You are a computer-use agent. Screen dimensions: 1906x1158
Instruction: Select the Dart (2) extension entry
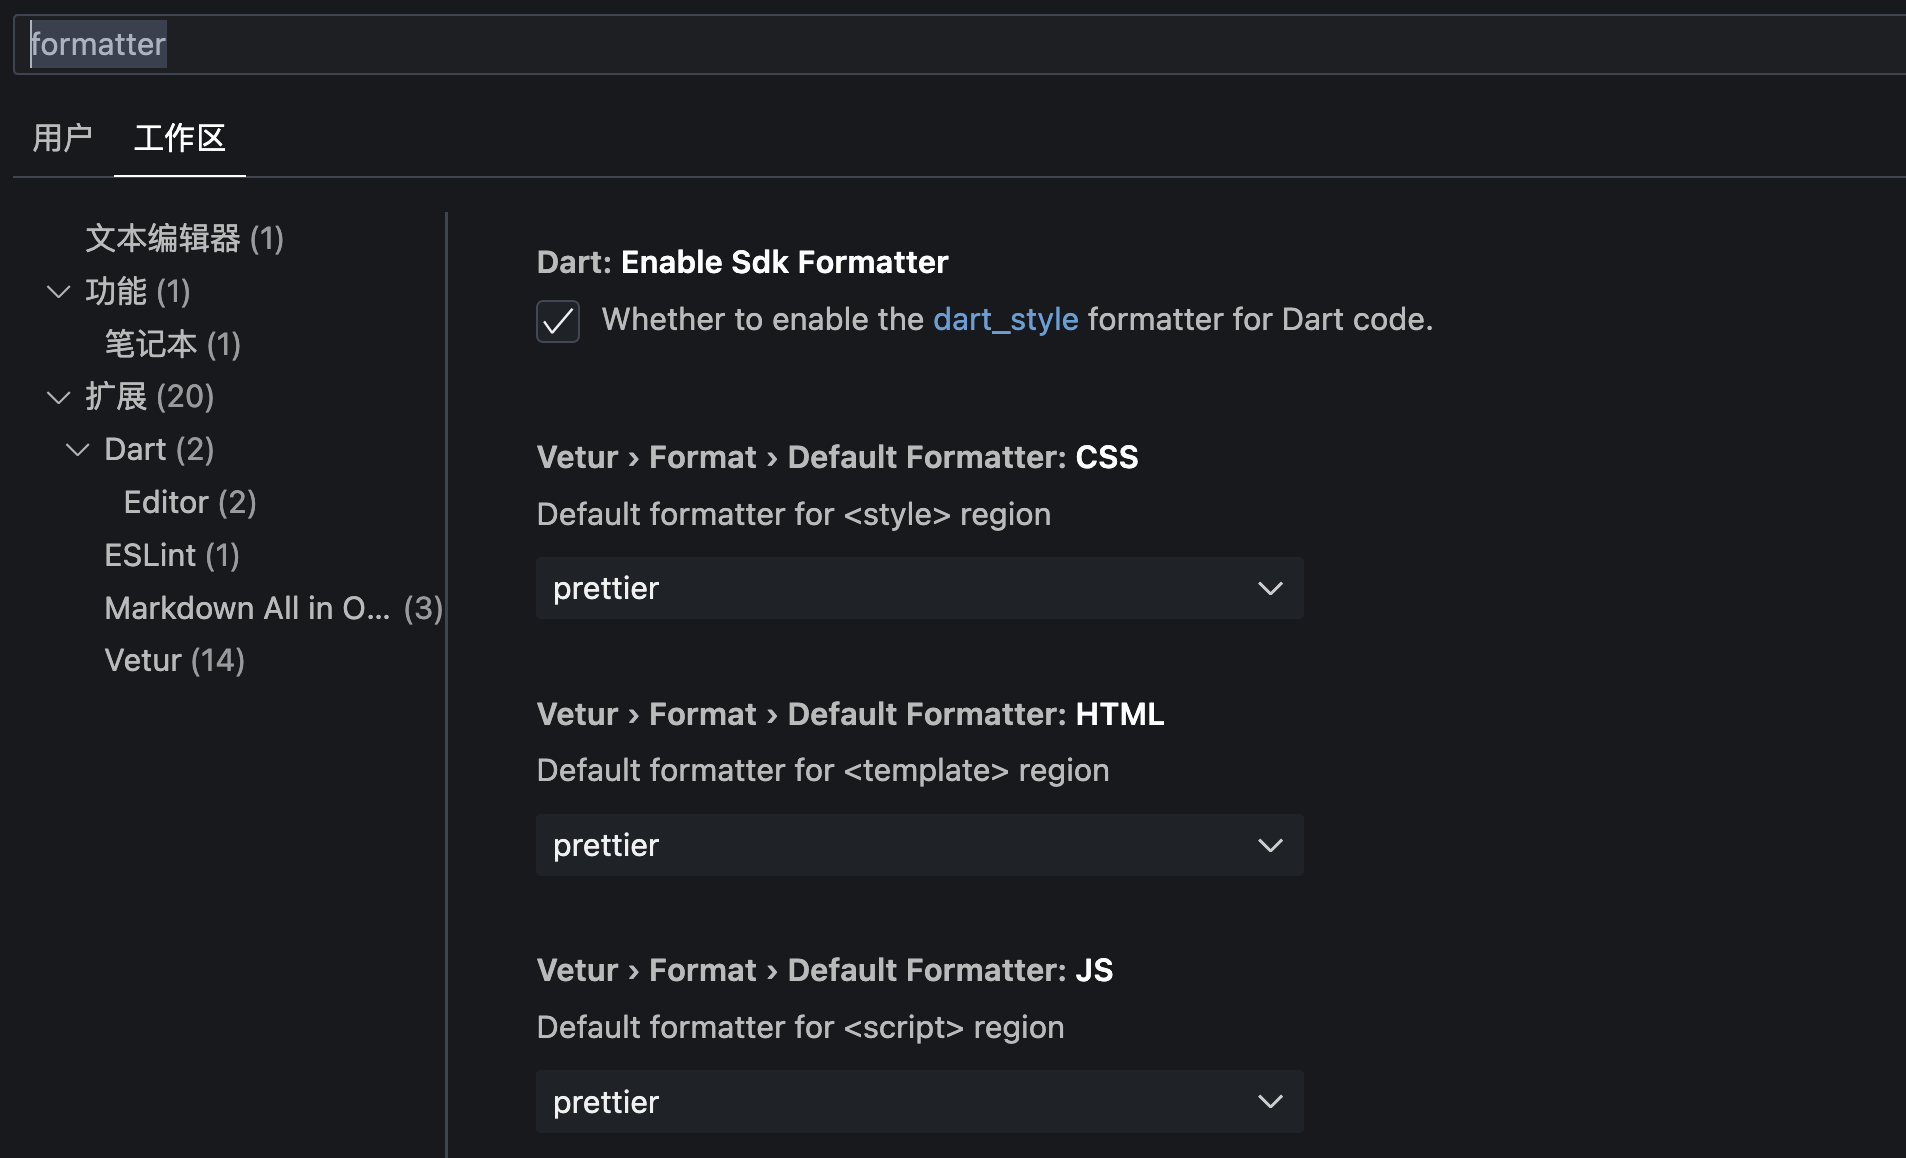pos(159,450)
